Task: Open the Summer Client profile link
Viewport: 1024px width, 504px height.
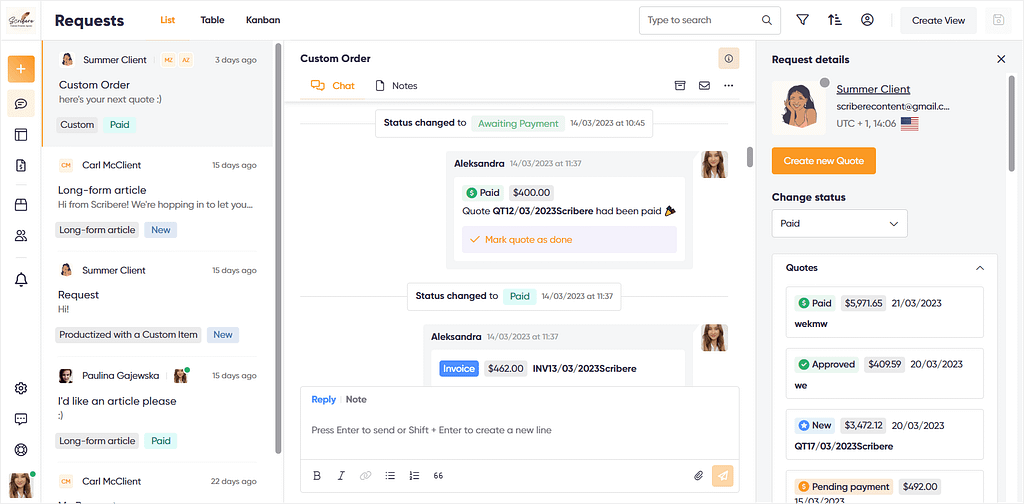Action: pos(873,89)
